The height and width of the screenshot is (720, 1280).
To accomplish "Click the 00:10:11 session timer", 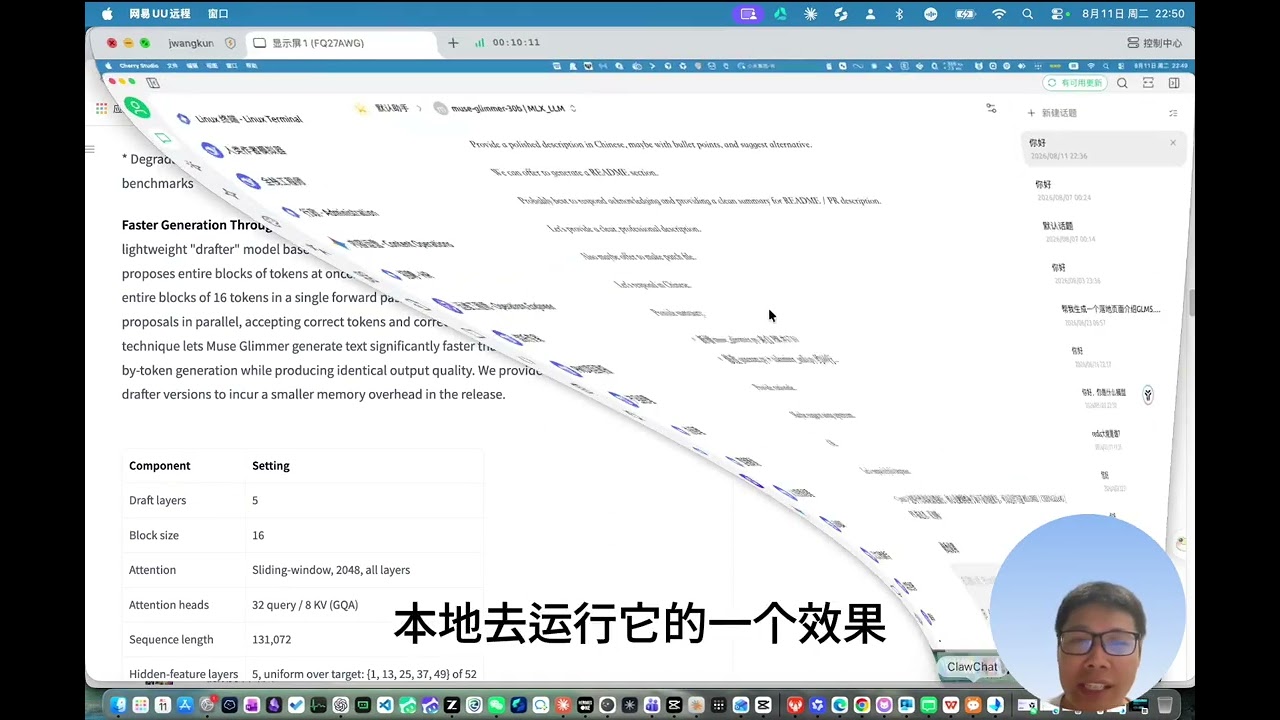I will point(516,43).
